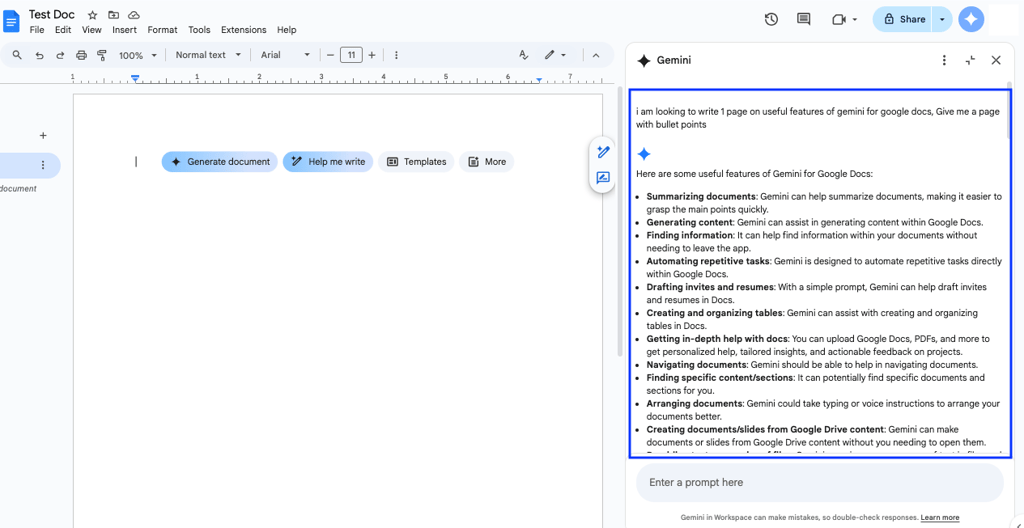
Task: Open the camera meeting dropdown arrow
Action: [855, 20]
